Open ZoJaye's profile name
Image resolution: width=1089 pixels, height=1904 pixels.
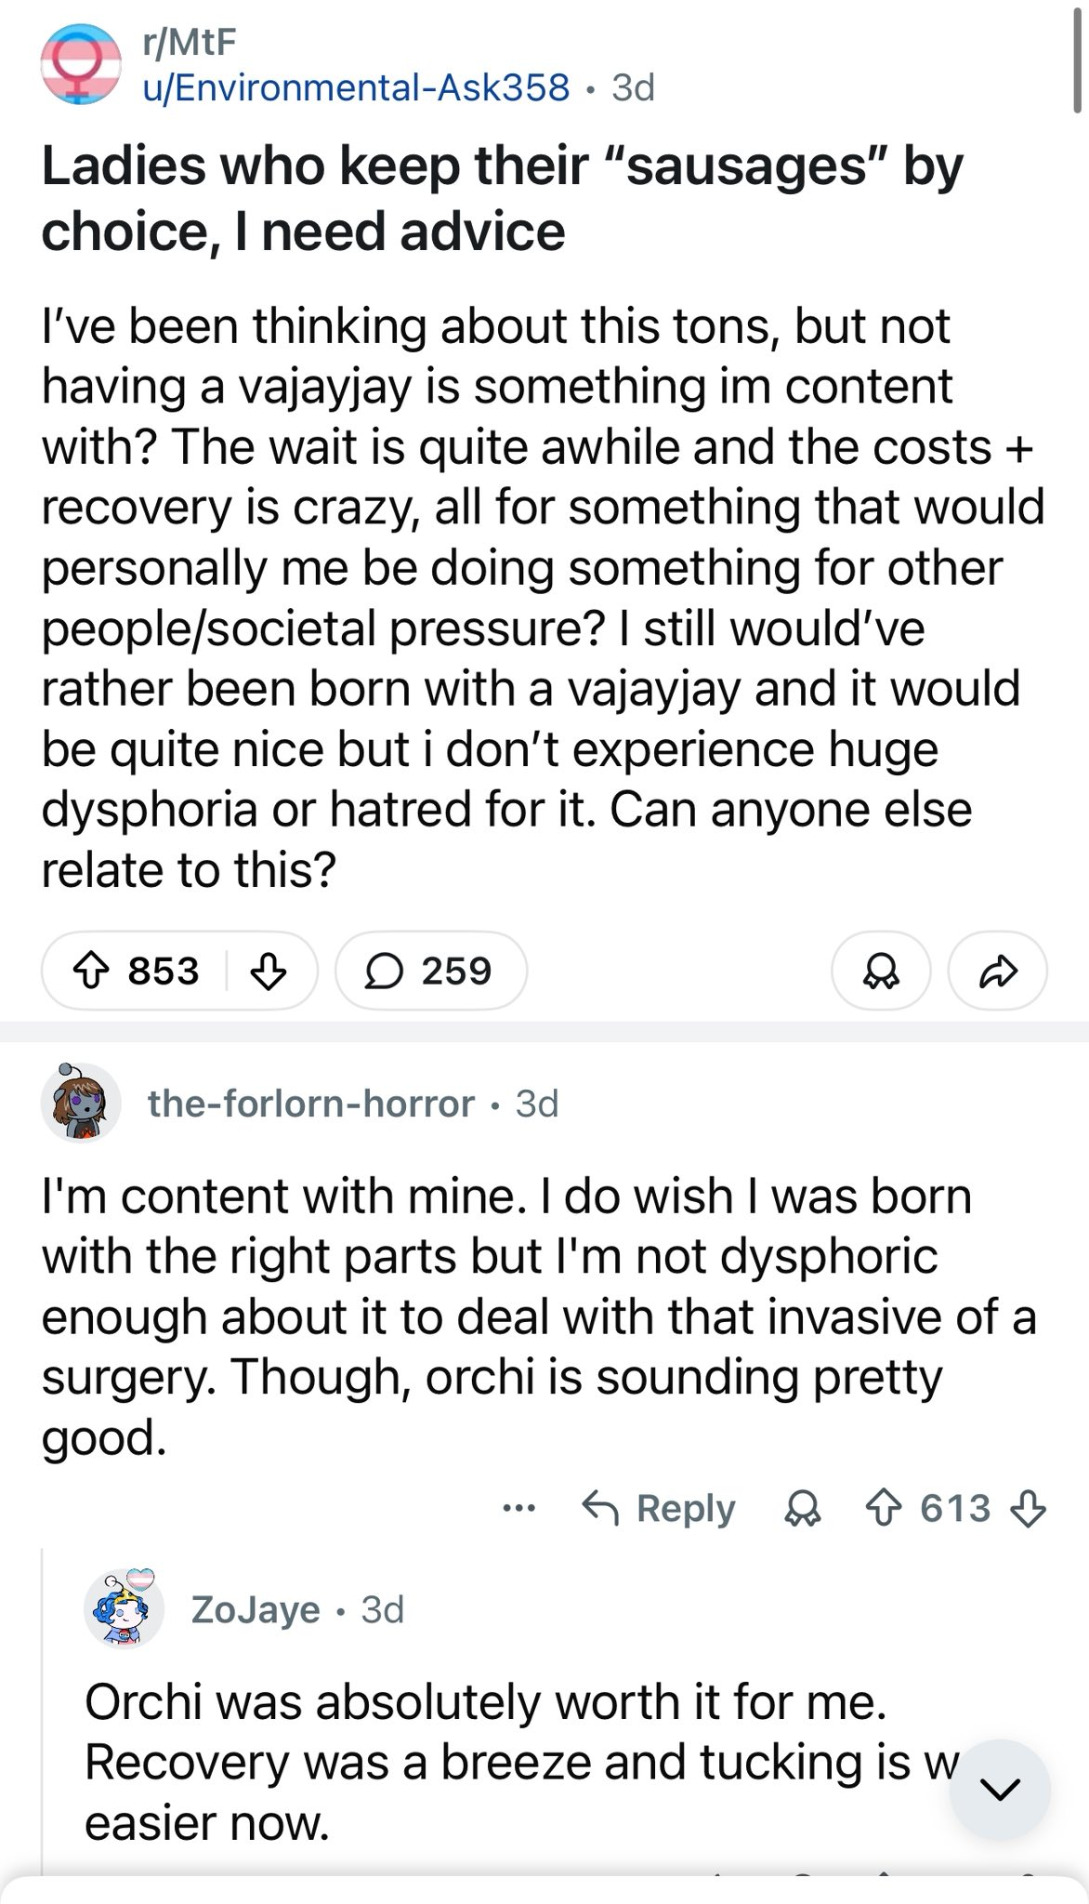click(x=255, y=1610)
